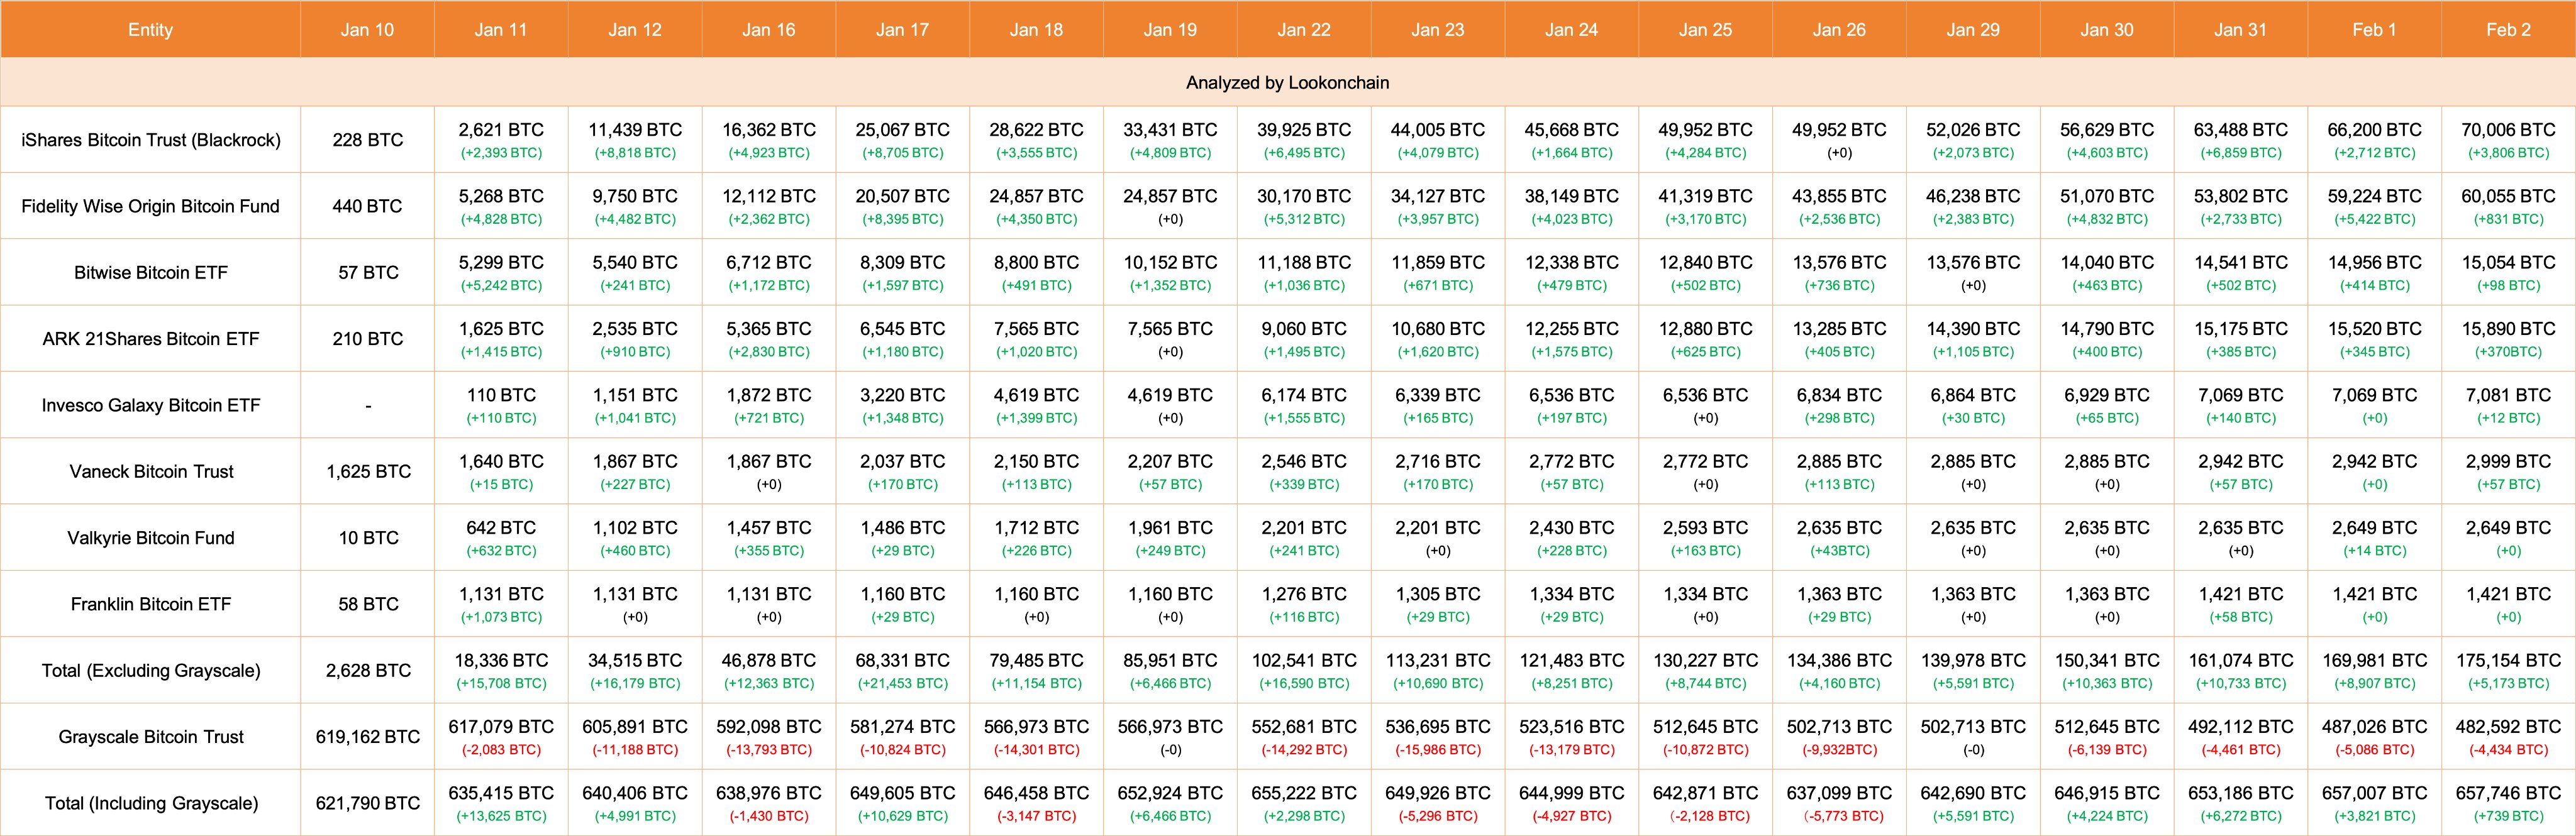This screenshot has width=2576, height=836.
Task: Select the iShares Bitcoin Trust (Blackrock) row label
Action: [150, 140]
